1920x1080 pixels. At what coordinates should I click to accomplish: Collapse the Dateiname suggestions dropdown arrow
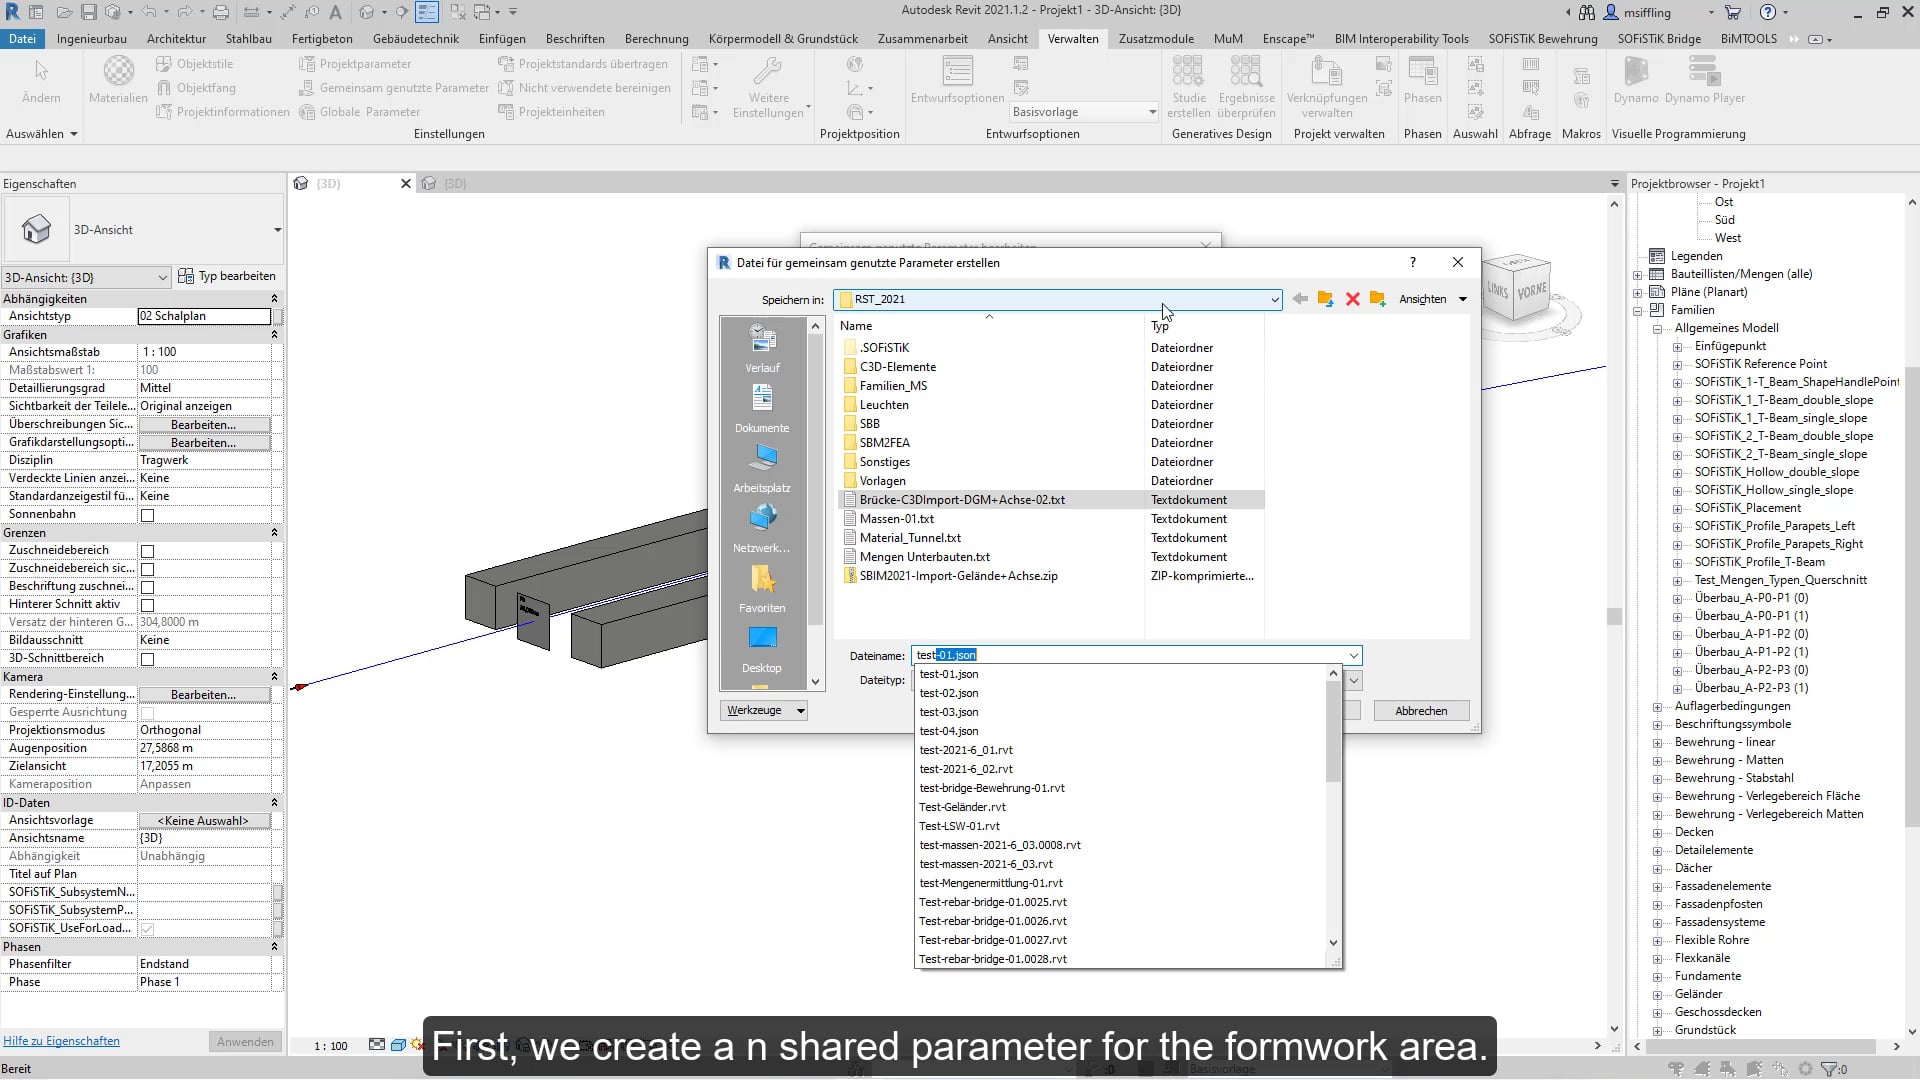[x=1353, y=656]
